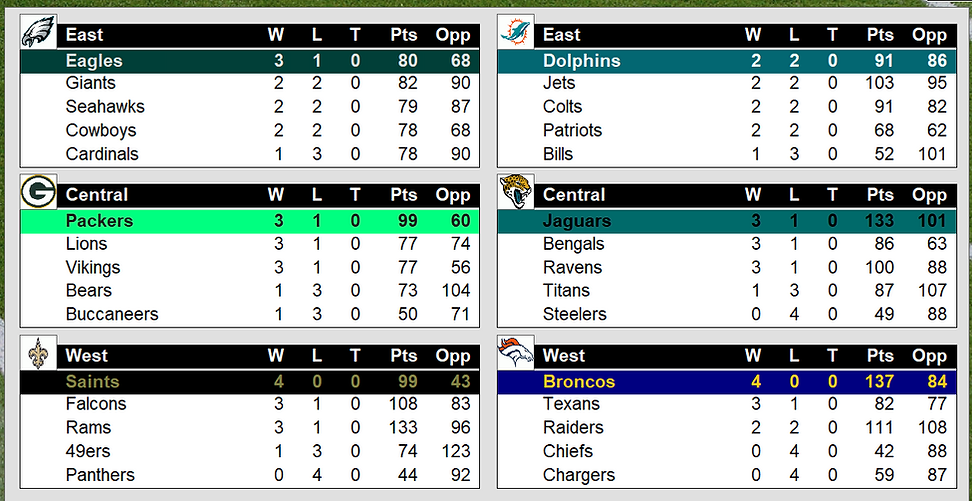Image resolution: width=972 pixels, height=501 pixels.
Task: Select the Buccaneers team name
Action: point(112,314)
